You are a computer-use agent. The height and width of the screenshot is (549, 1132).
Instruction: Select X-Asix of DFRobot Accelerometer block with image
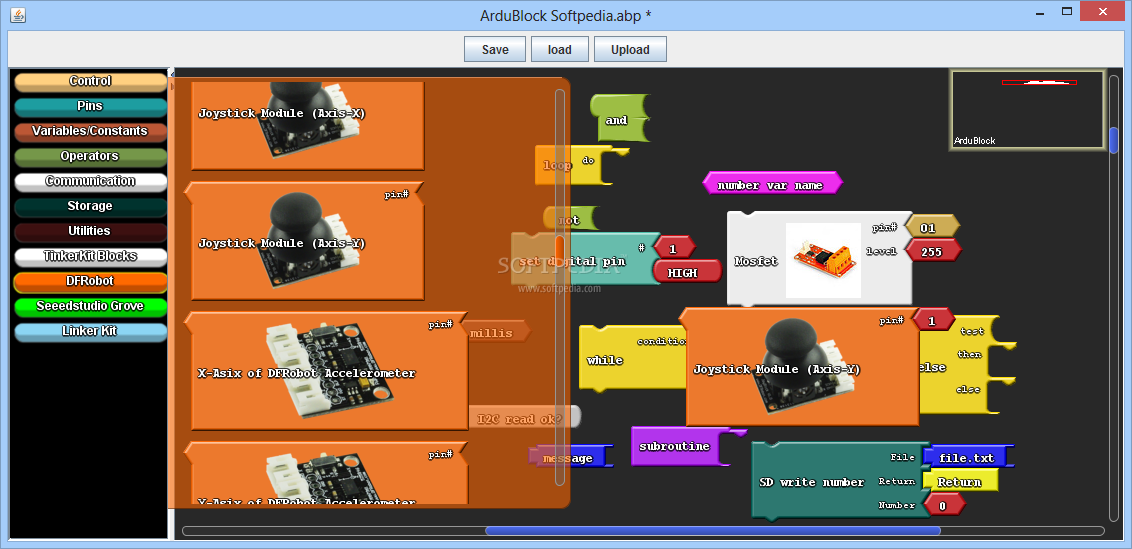pos(326,371)
